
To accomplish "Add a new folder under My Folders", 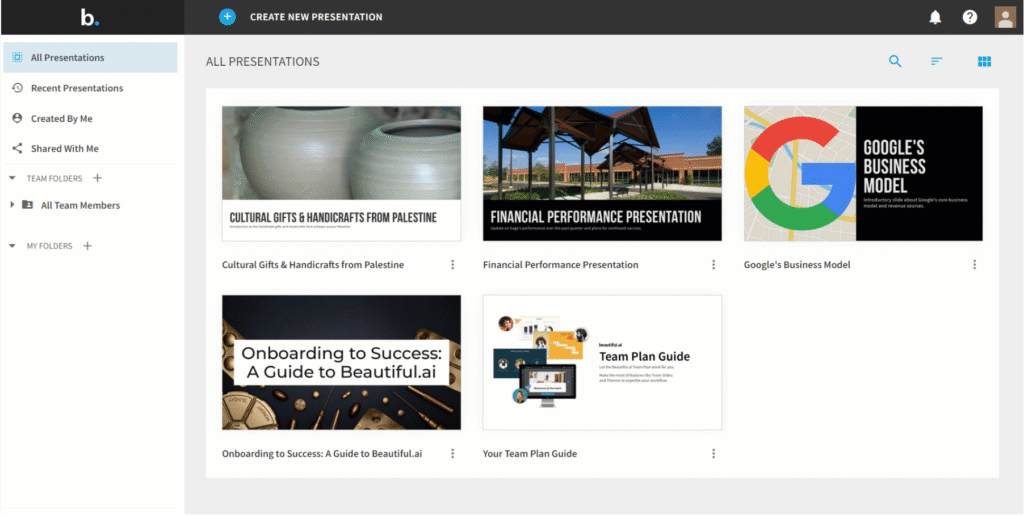I will [x=87, y=246].
